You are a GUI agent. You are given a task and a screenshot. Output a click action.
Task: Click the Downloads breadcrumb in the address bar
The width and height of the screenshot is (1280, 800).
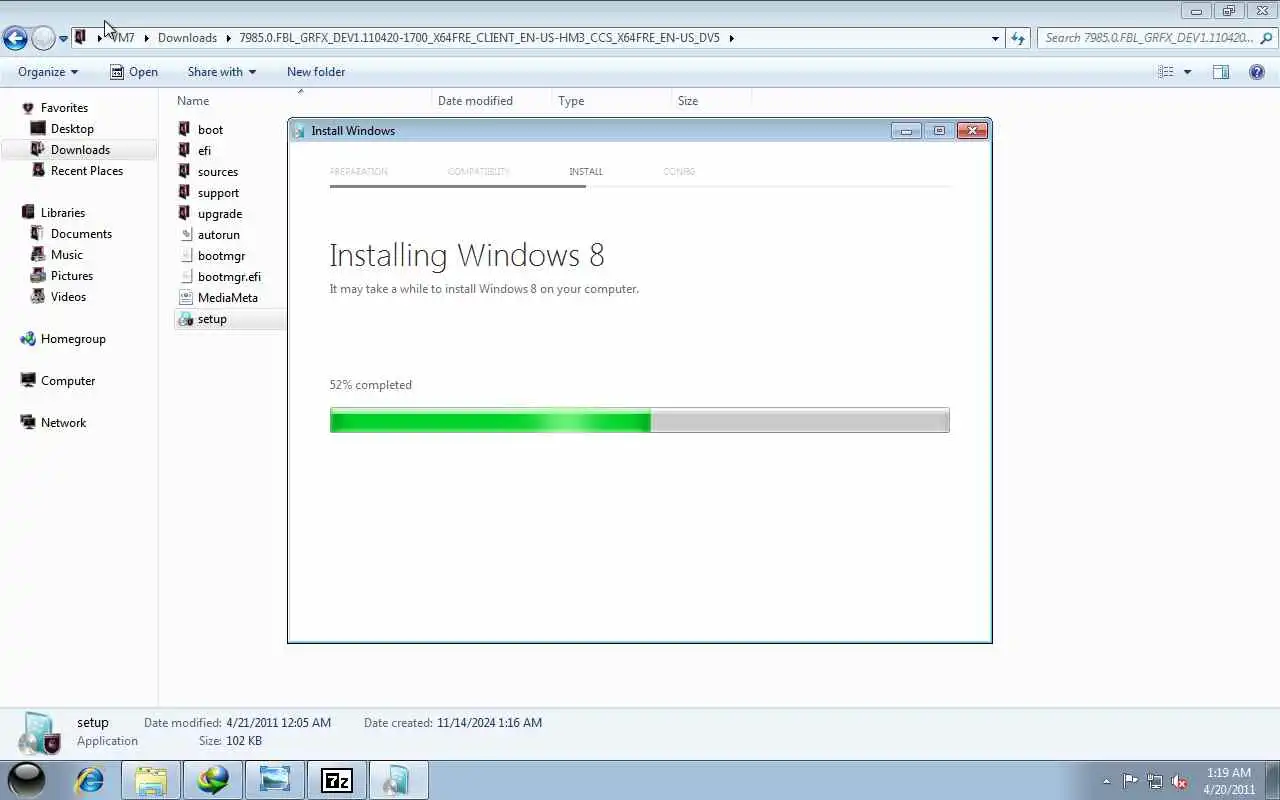coord(187,38)
